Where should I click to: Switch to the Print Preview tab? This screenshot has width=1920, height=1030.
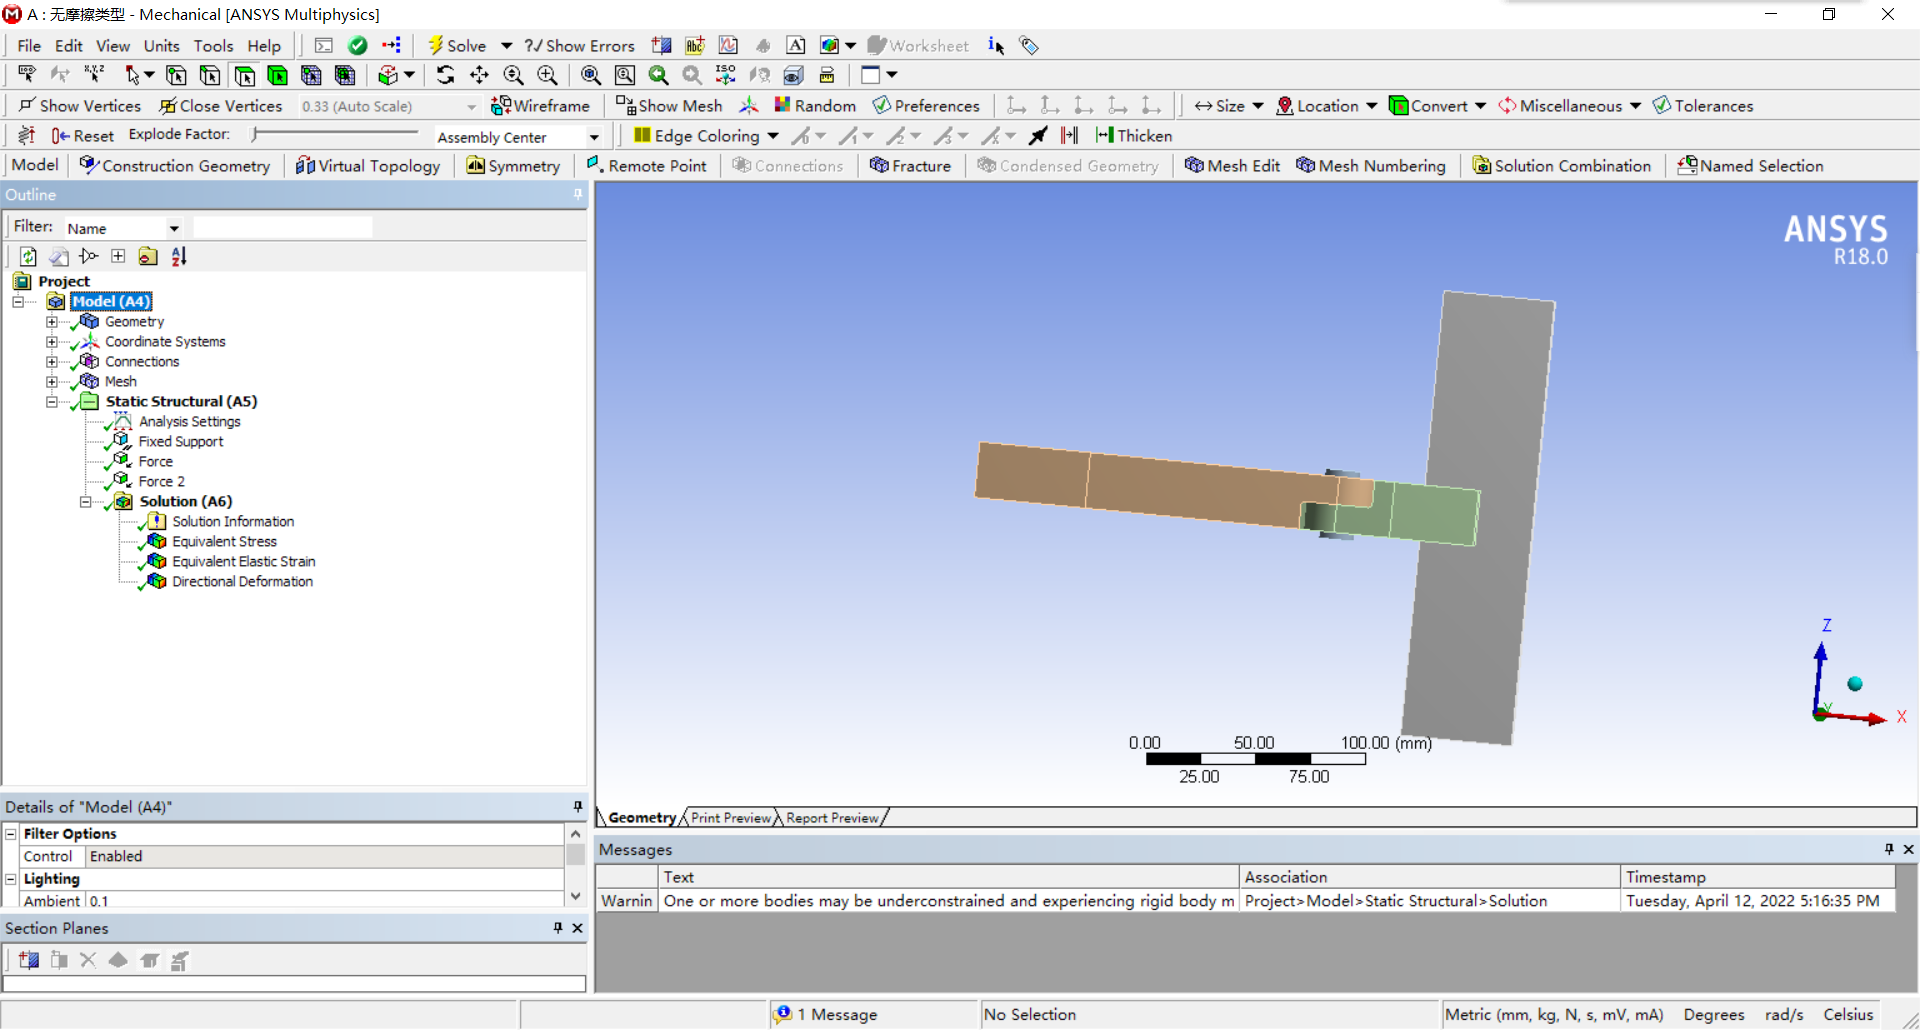(731, 818)
